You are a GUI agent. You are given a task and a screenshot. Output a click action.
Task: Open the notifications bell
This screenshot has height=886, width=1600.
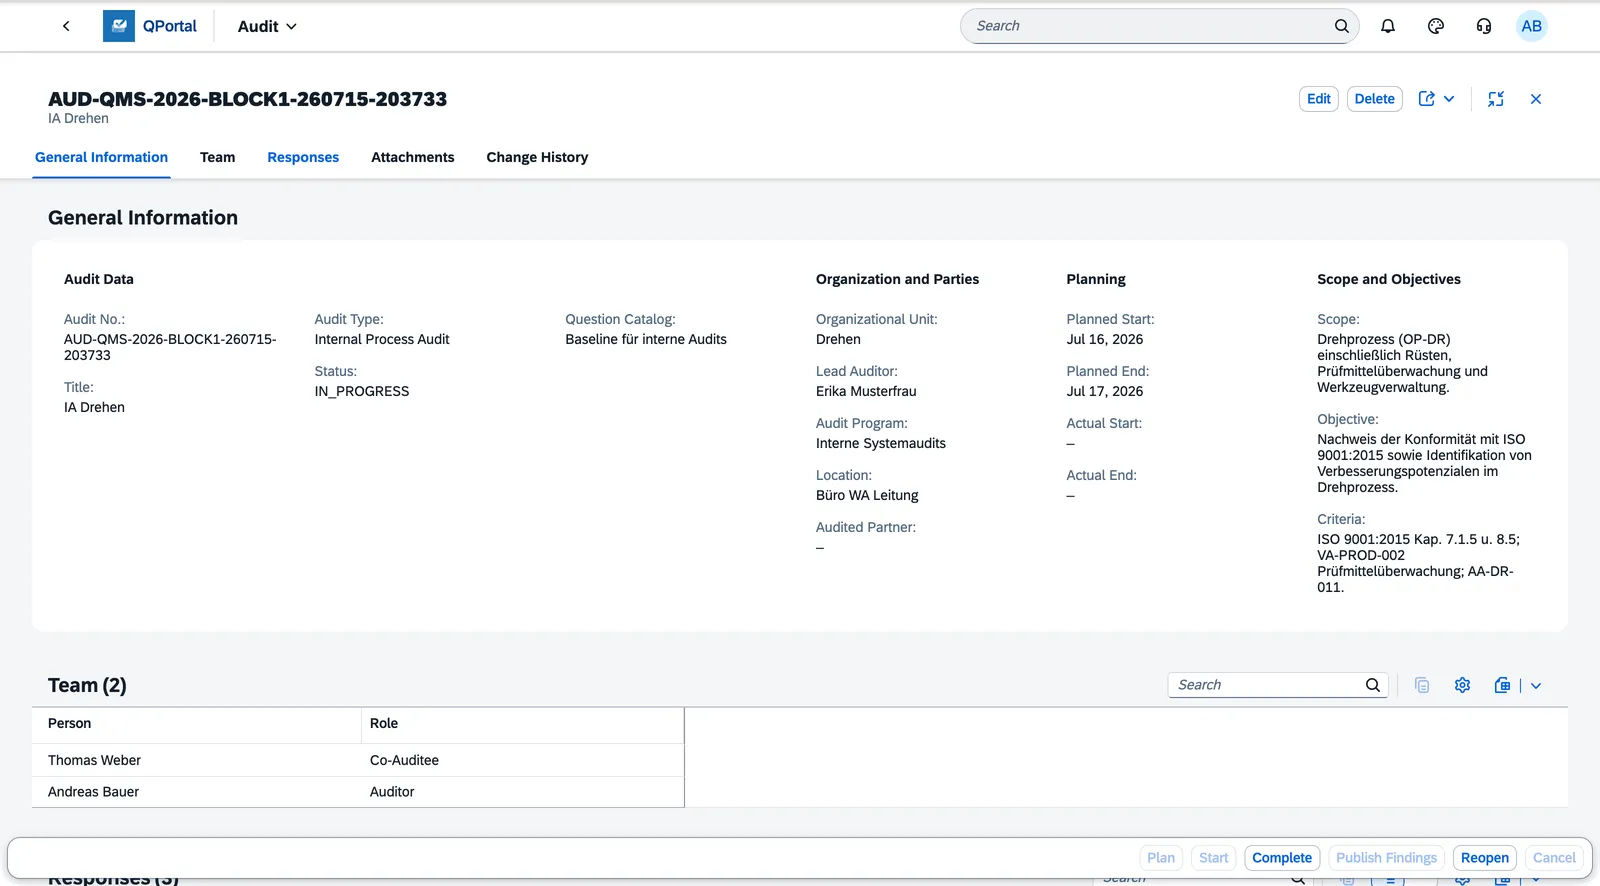click(x=1388, y=26)
